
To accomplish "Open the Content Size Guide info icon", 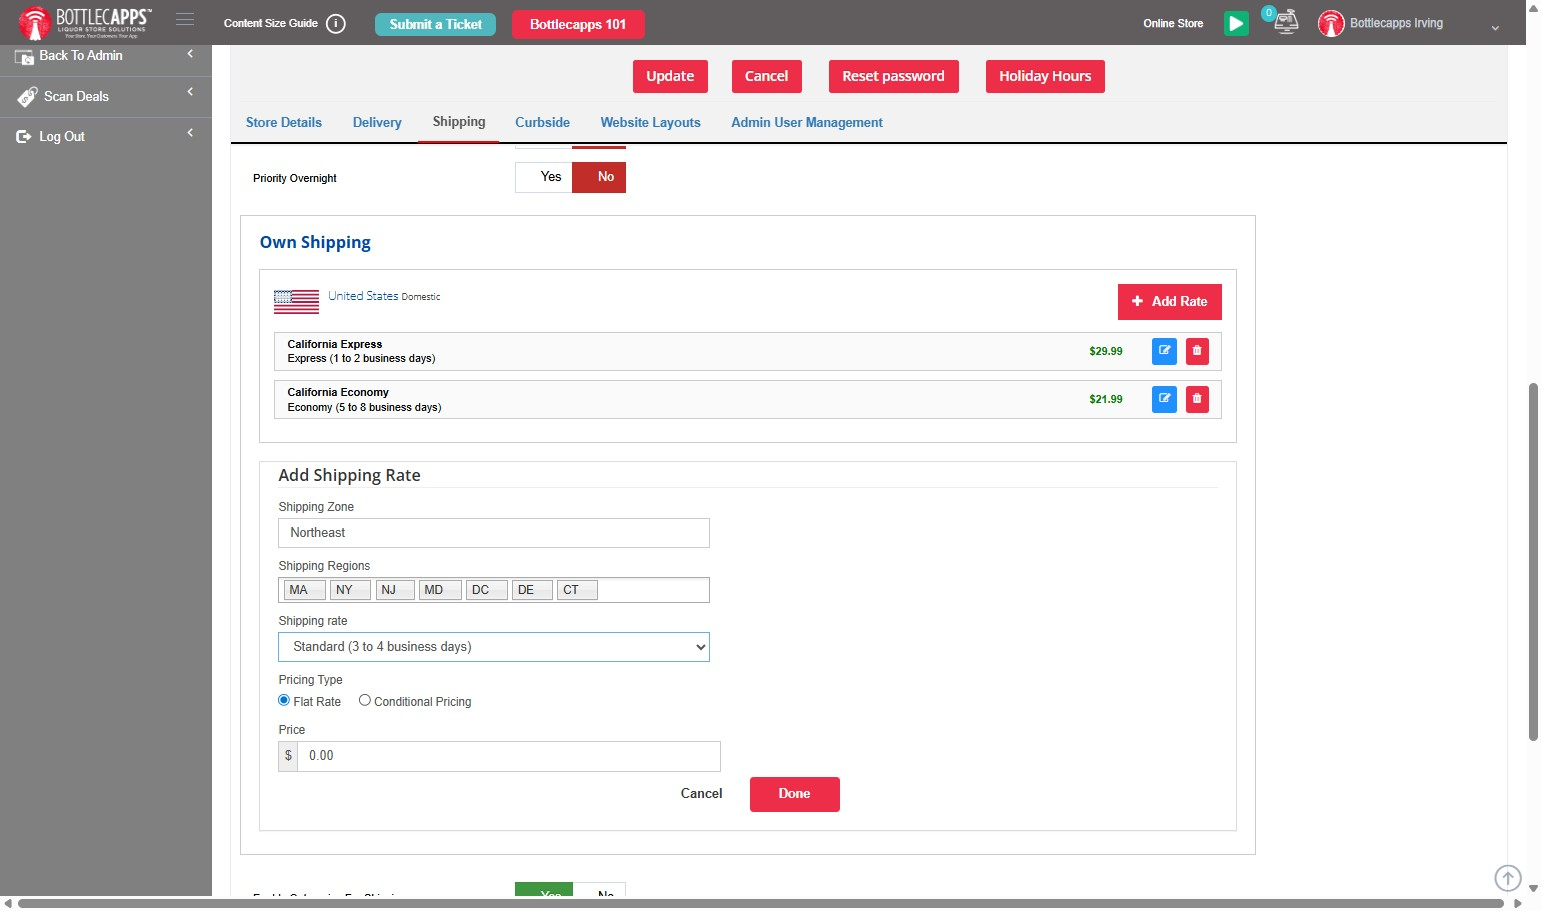I will (x=336, y=24).
